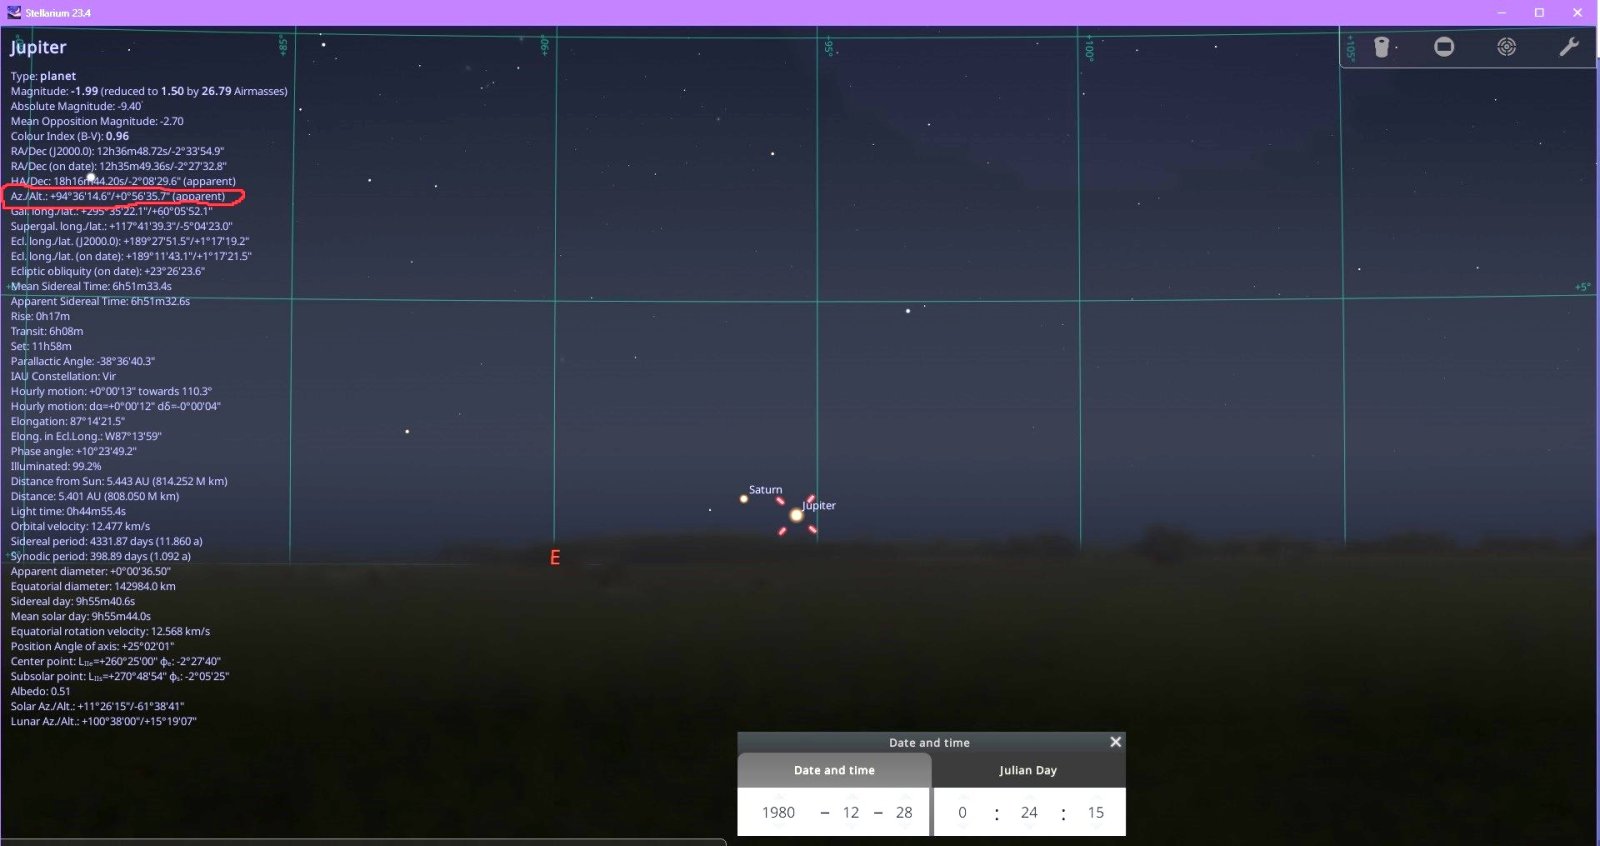Click the Stellarium app icon in title bar

13,13
